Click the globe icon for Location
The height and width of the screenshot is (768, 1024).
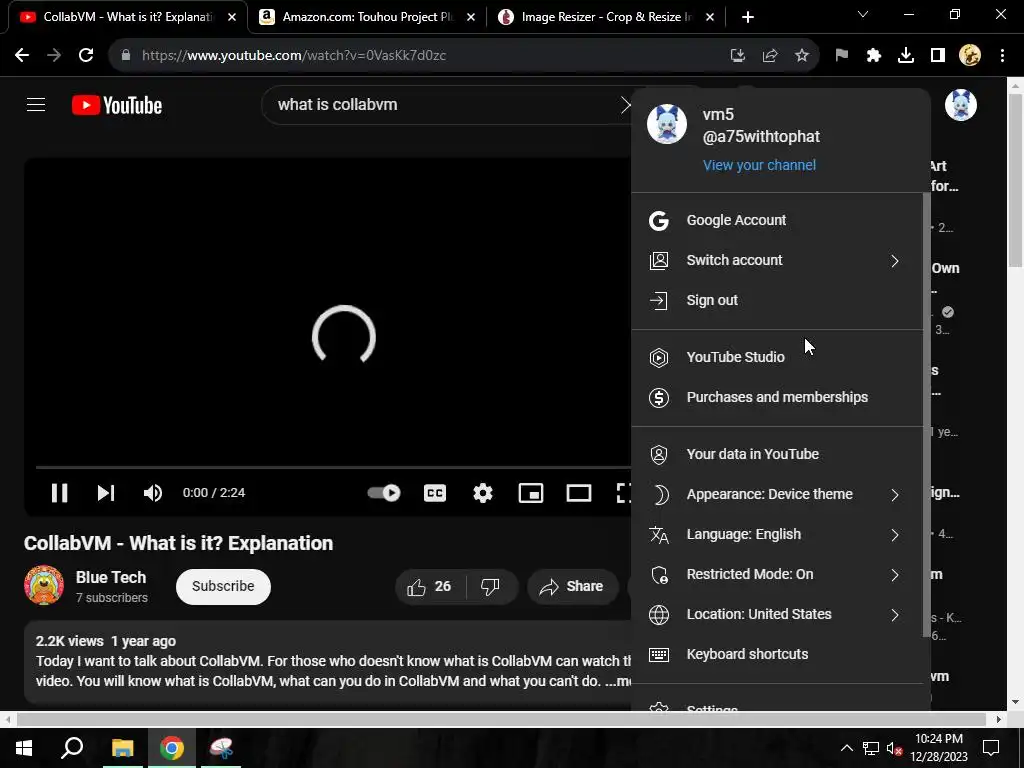[x=658, y=615]
